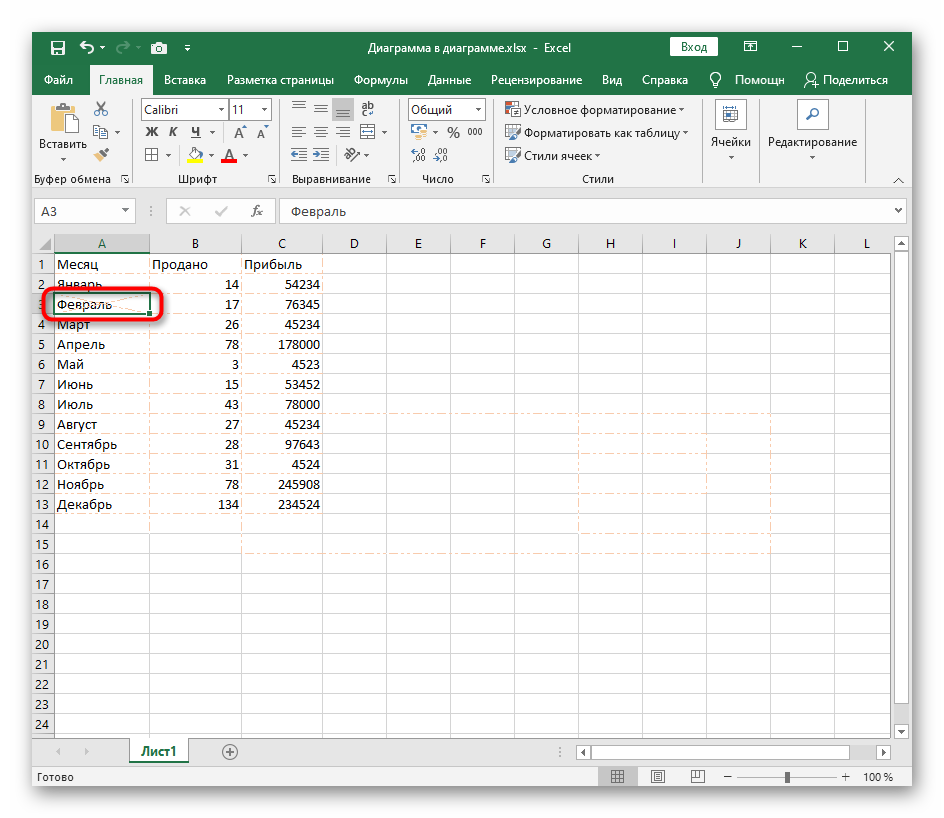Click the fill color paint bucket
This screenshot has height=818, width=944.
(x=196, y=155)
